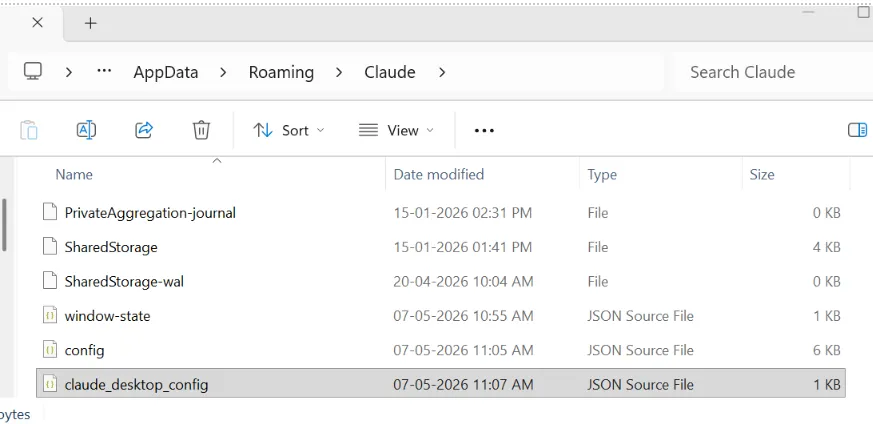
Task: Open the View dropdown menu
Action: click(x=396, y=130)
